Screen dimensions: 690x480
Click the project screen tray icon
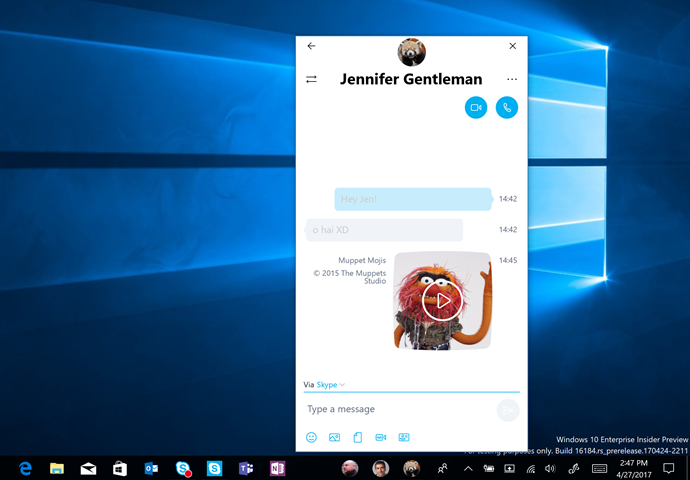point(510,469)
